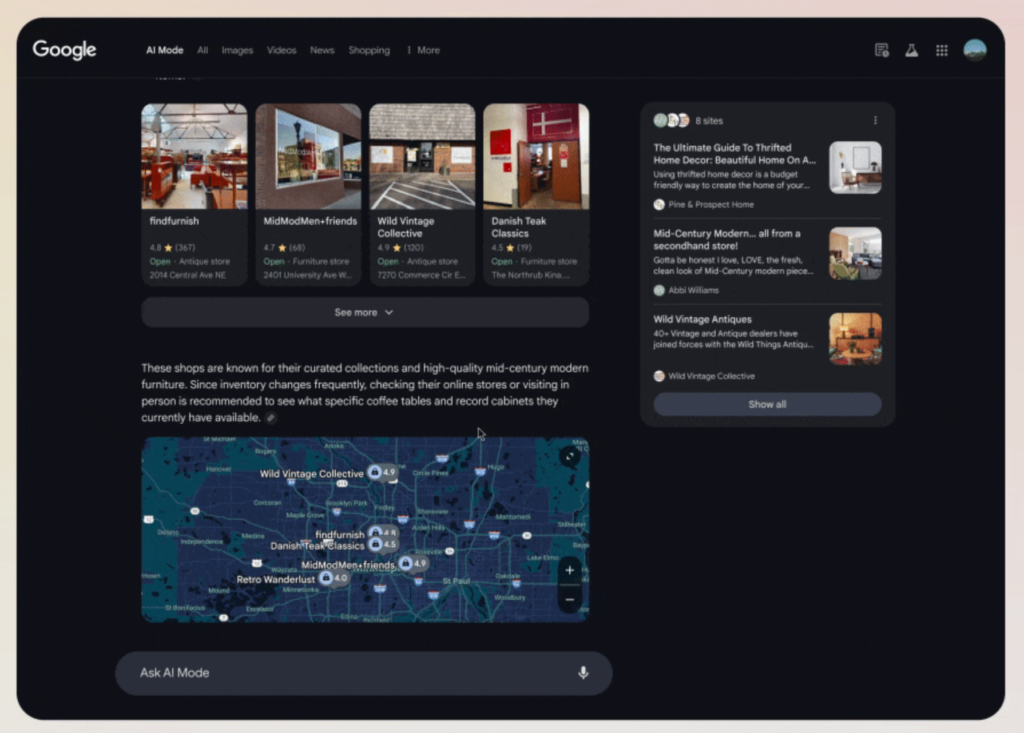This screenshot has height=733, width=1024.
Task: Open the Search Labs flask icon
Action: coord(912,50)
